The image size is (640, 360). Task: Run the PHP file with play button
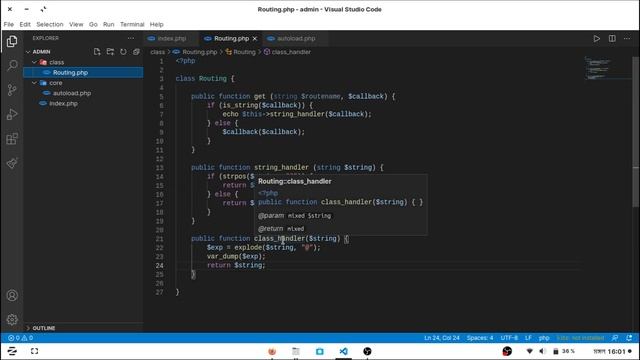(597, 38)
